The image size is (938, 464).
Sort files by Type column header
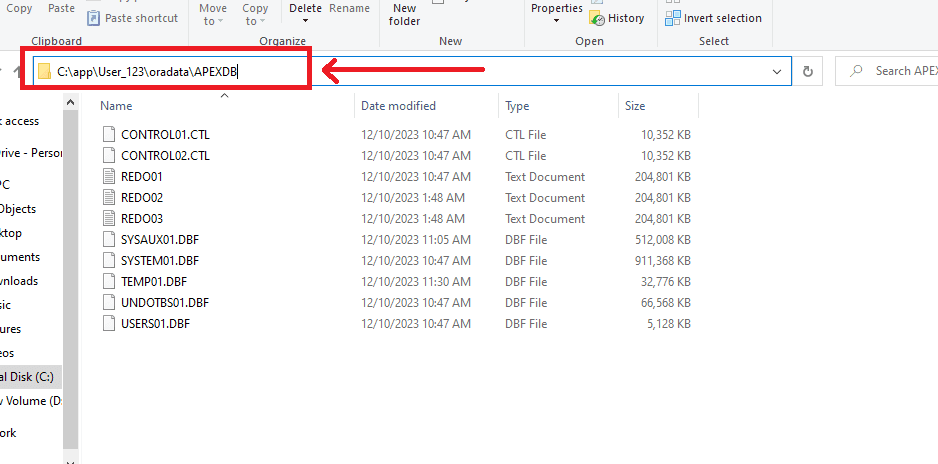[517, 106]
